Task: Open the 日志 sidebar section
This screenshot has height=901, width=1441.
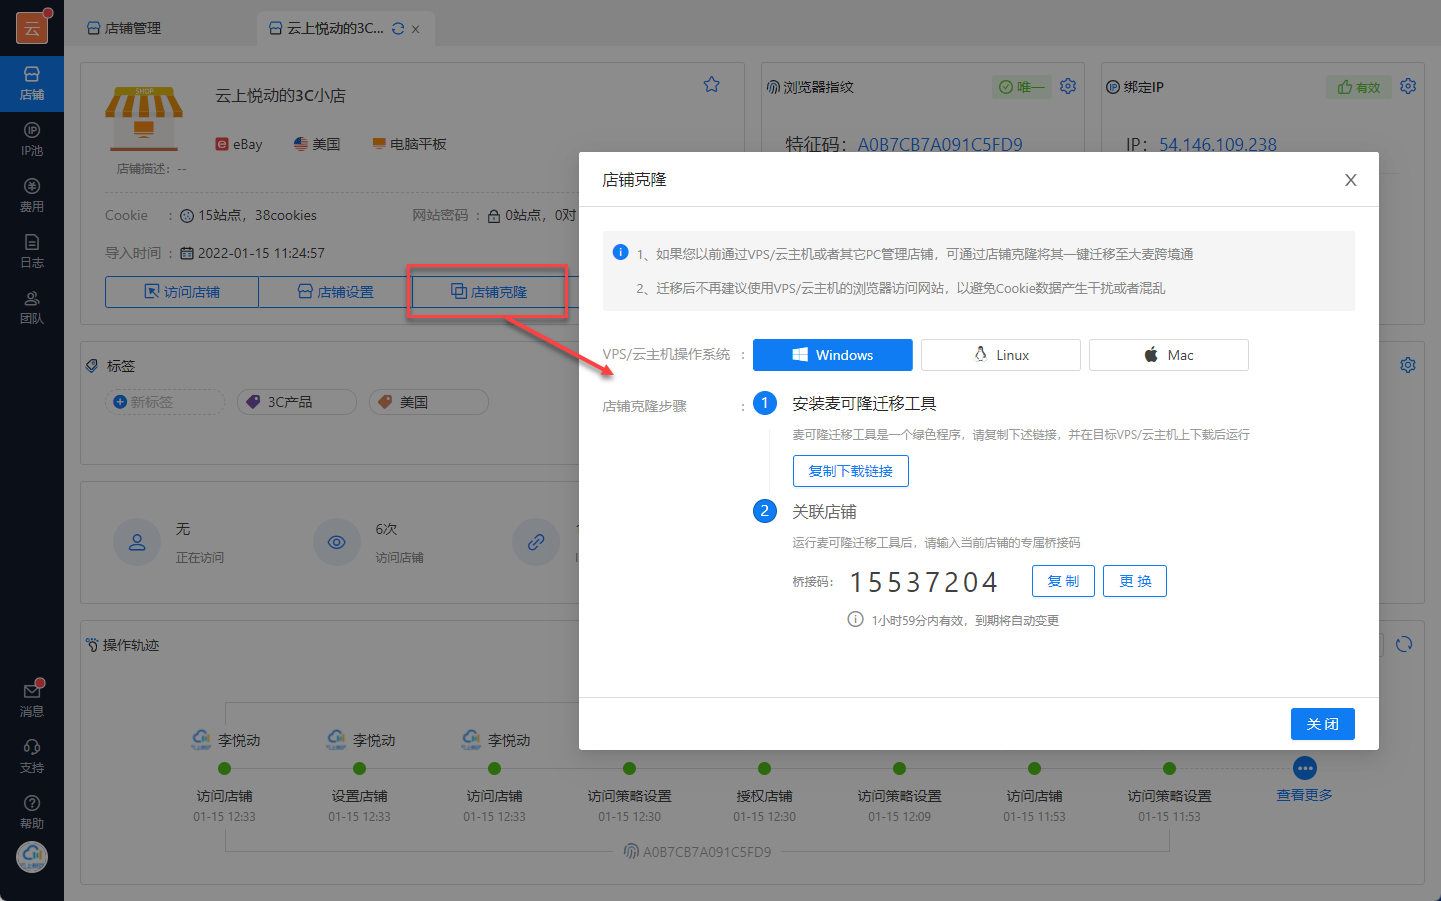Action: click(x=32, y=251)
